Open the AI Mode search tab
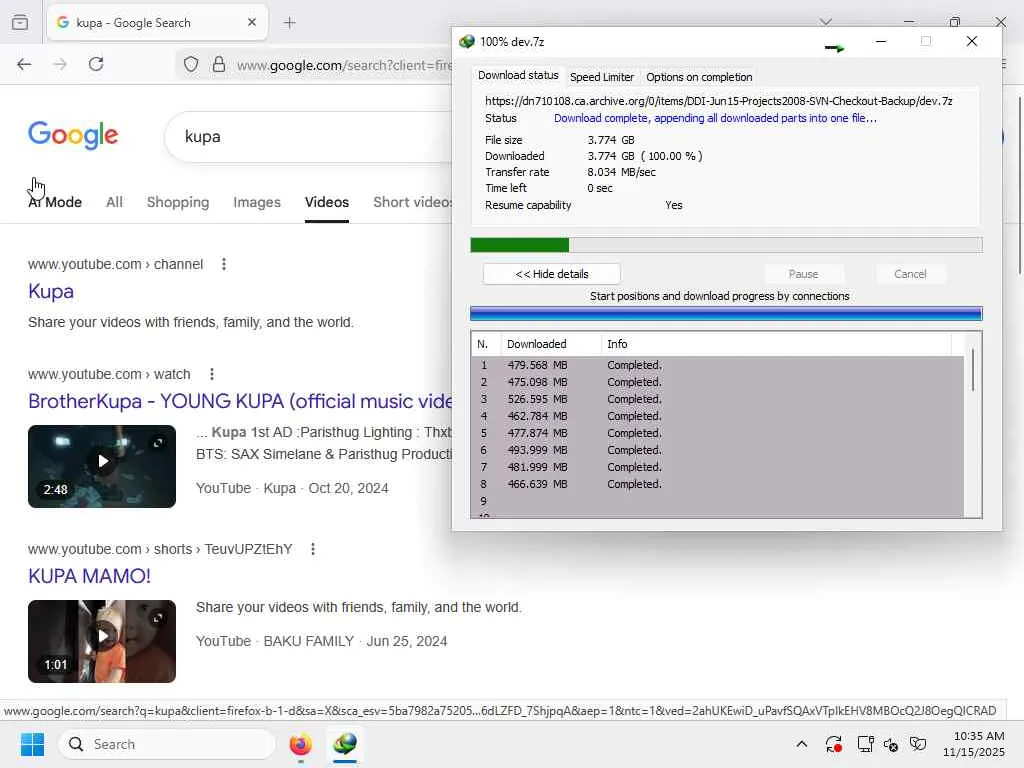This screenshot has height=768, width=1024. [55, 202]
